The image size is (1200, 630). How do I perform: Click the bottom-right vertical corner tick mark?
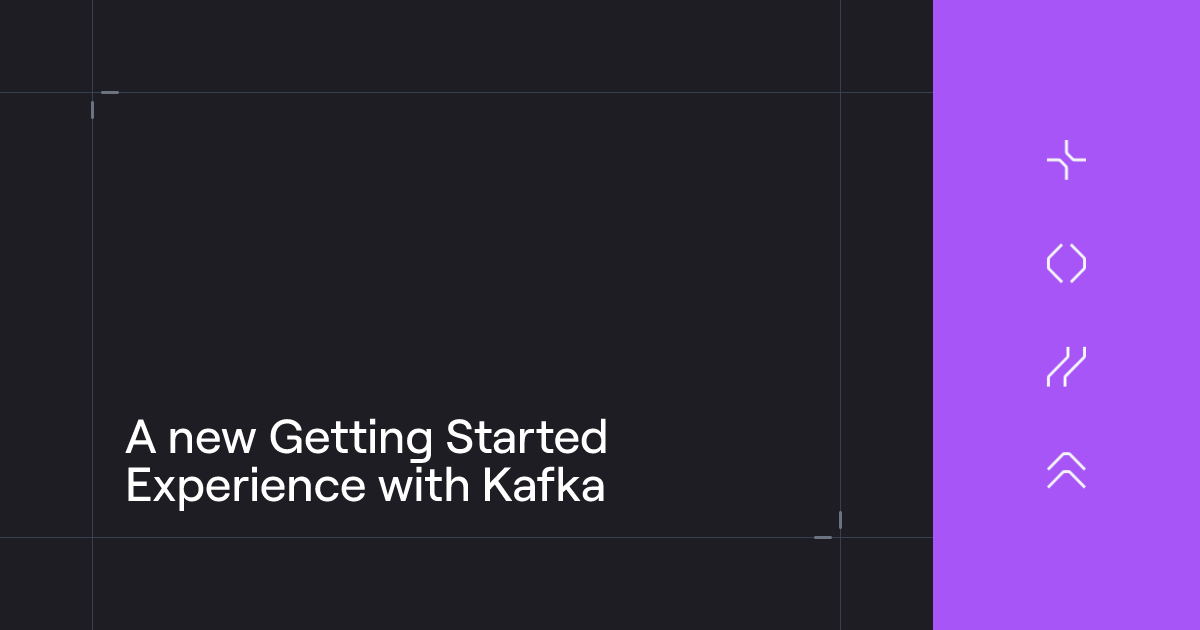[x=840, y=520]
